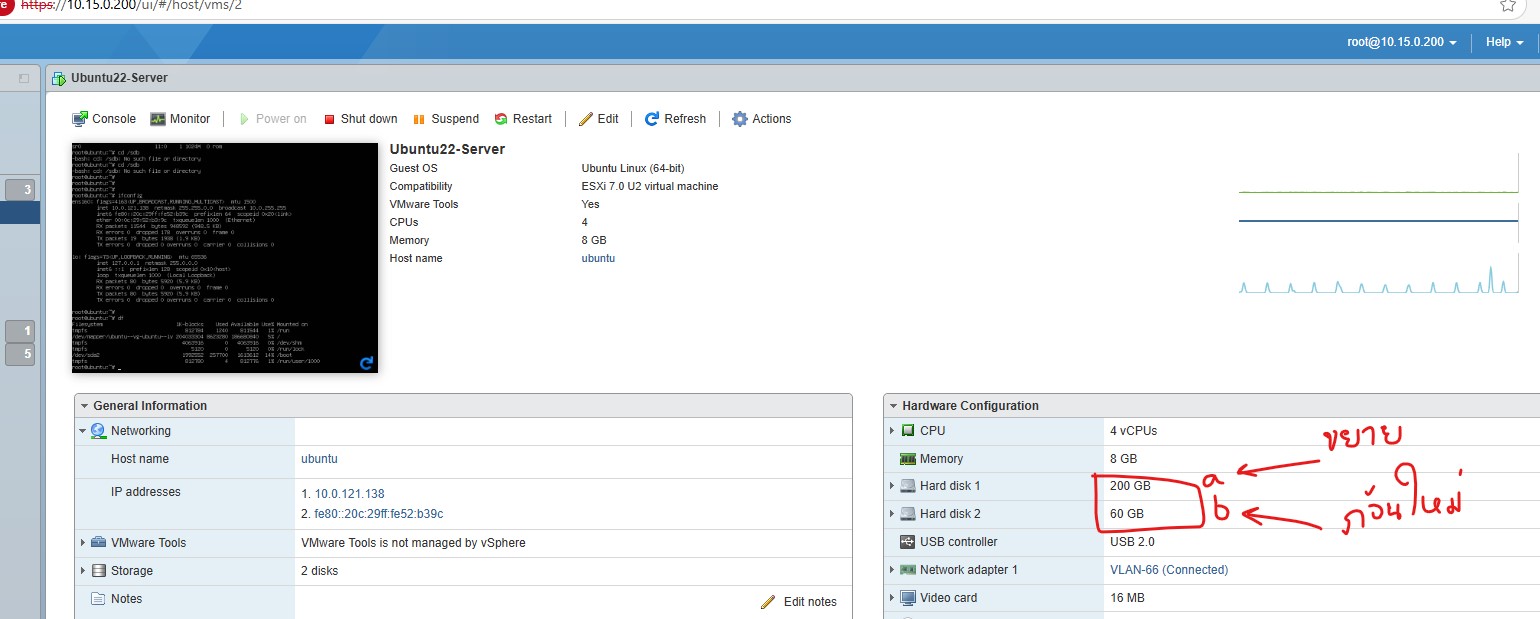1540x619 pixels.
Task: Click the navigator minimize icon
Action: click(24, 78)
